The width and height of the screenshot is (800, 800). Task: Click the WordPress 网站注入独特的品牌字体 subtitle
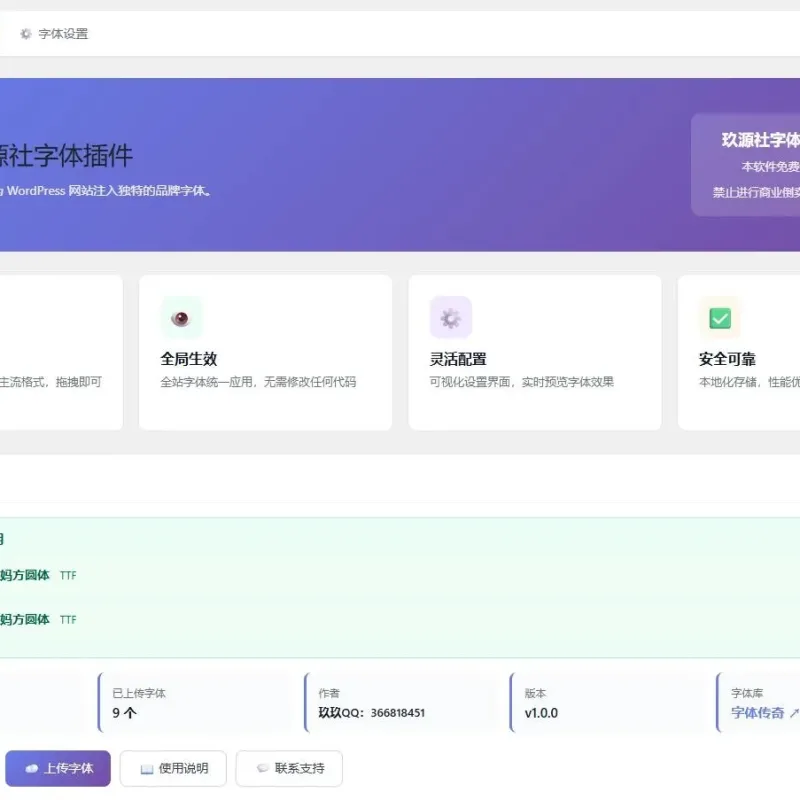coord(106,191)
